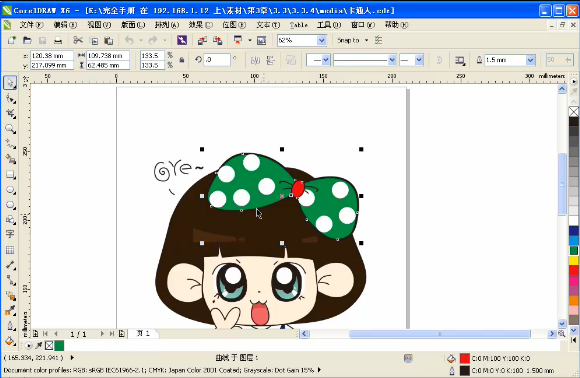The height and width of the screenshot is (378, 580).
Task: Select the Rectangle tool
Action: [x=10, y=174]
